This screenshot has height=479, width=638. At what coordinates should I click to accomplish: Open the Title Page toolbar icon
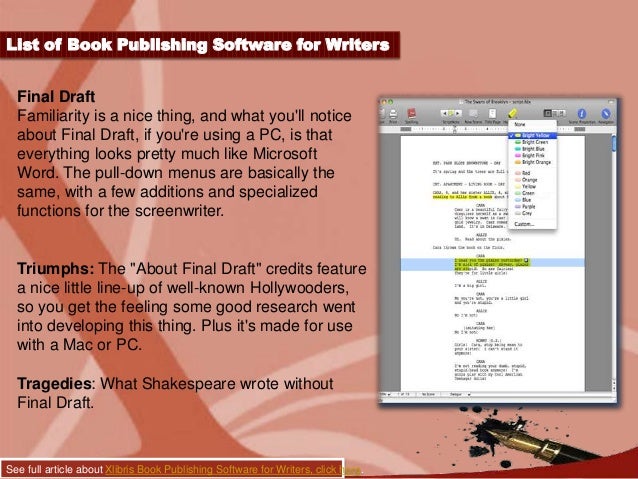[x=492, y=114]
